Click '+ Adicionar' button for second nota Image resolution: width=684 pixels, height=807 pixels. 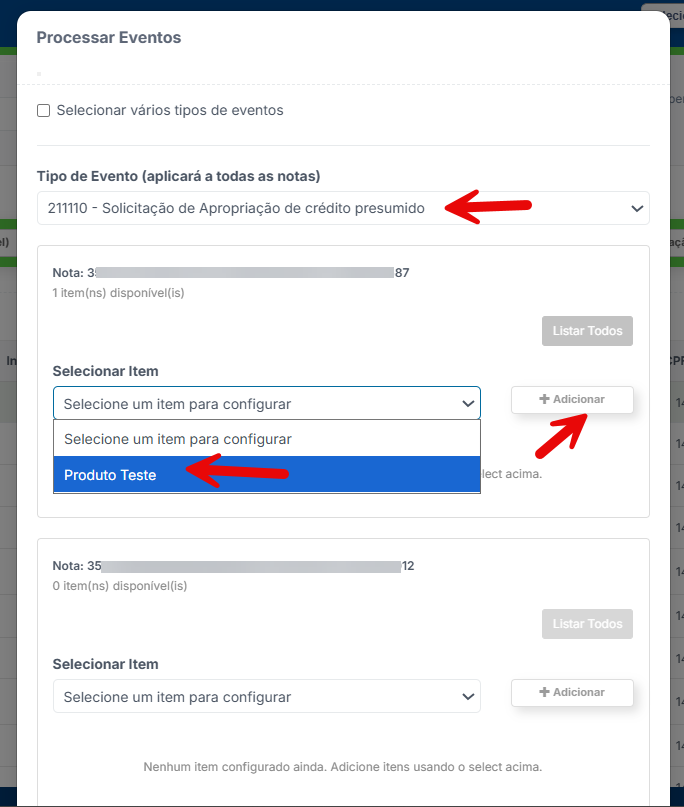(x=572, y=692)
